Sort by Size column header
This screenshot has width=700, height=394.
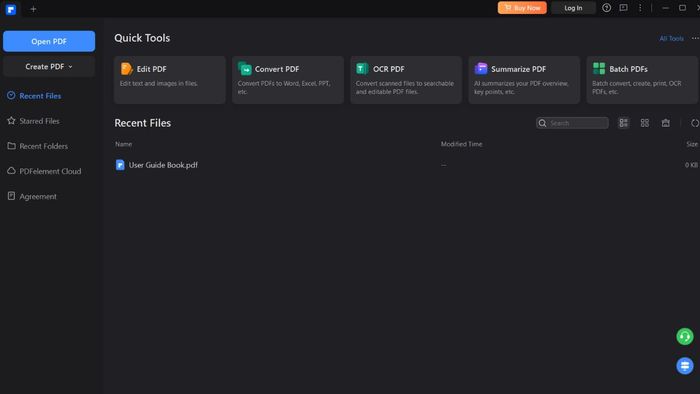[692, 144]
